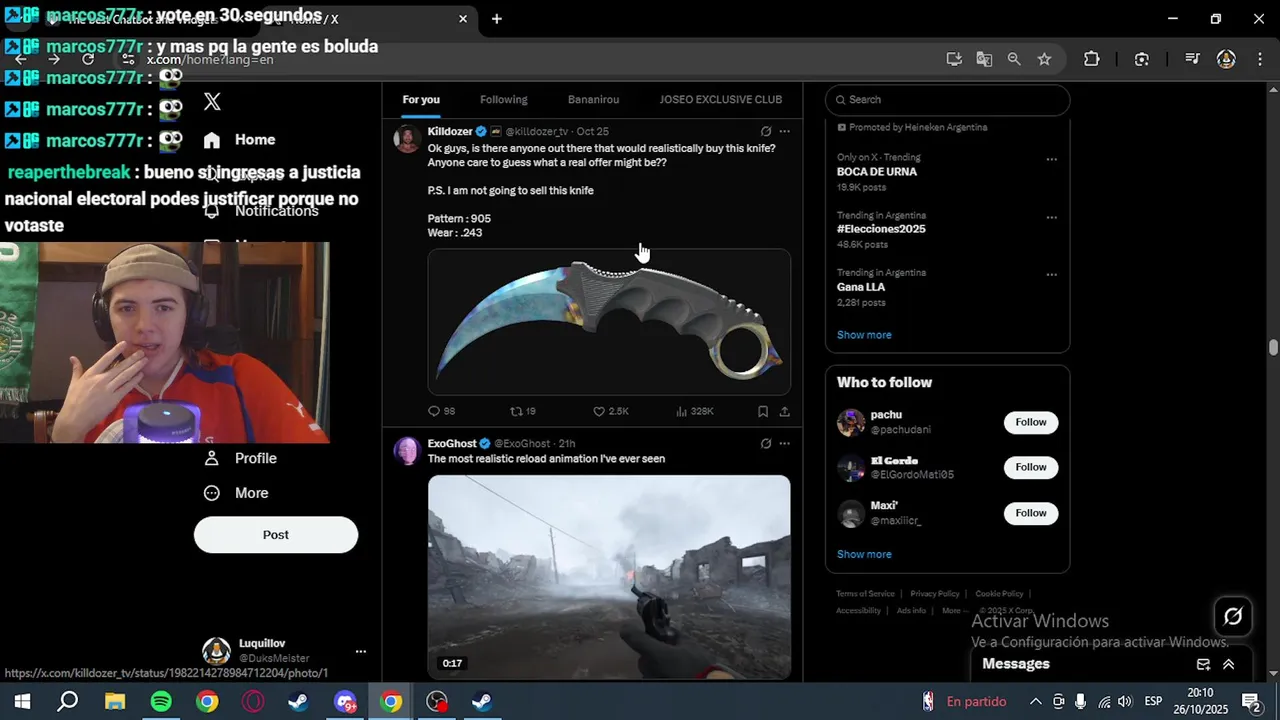Open Windows notification center
The image size is (1280, 720).
coord(1250,702)
